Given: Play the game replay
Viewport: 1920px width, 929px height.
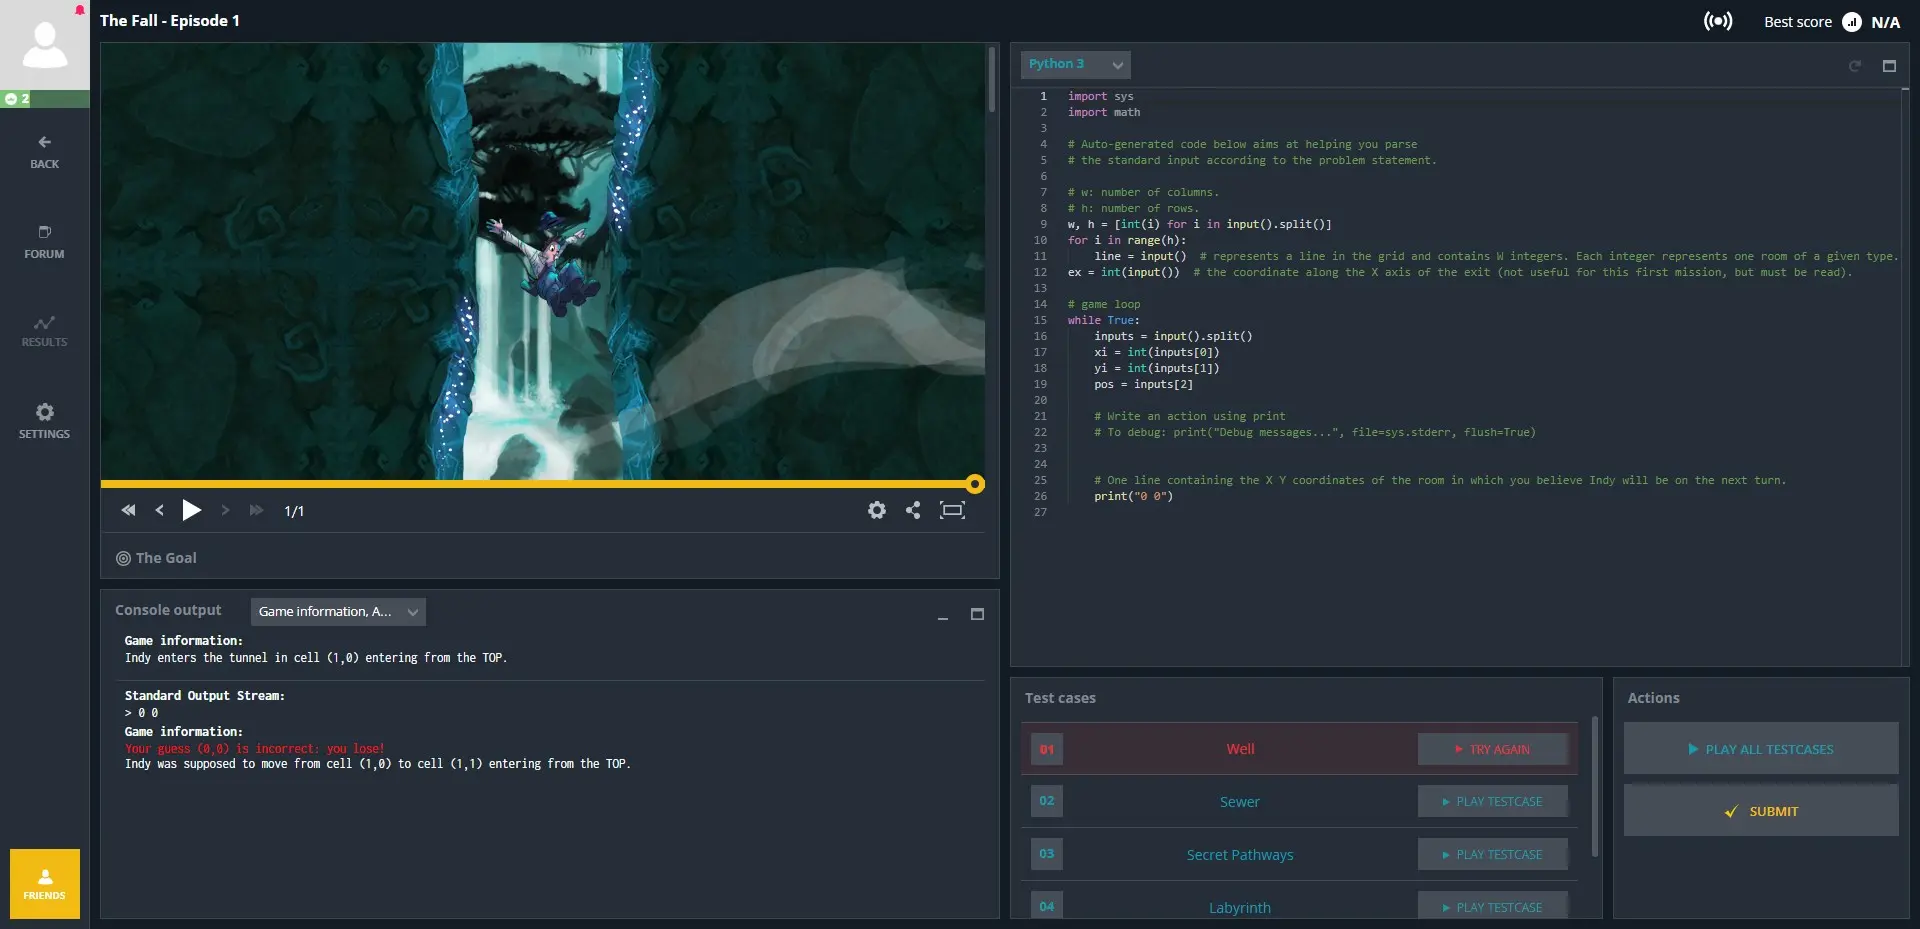Looking at the screenshot, I should (191, 510).
